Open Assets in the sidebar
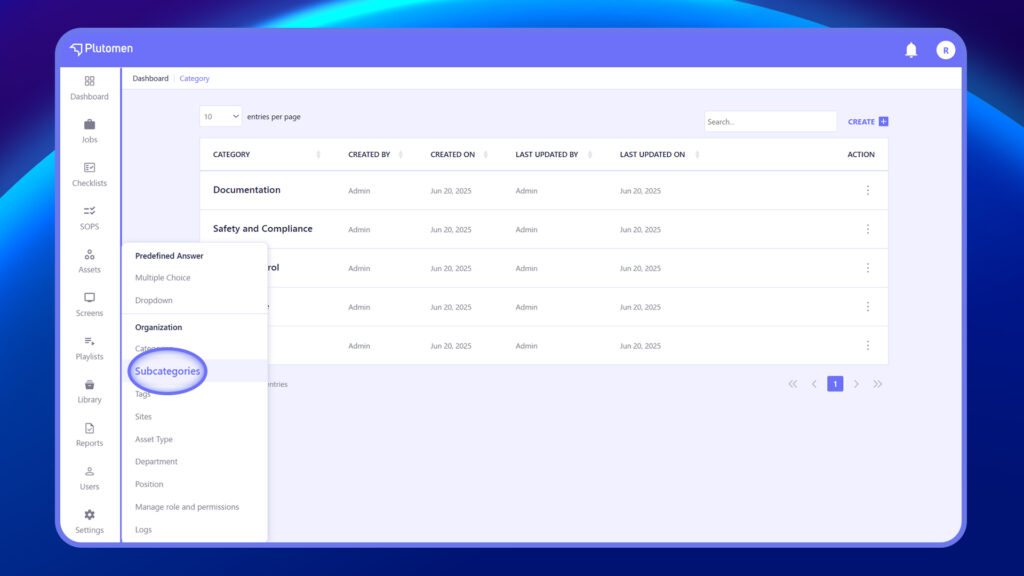 coord(89,261)
